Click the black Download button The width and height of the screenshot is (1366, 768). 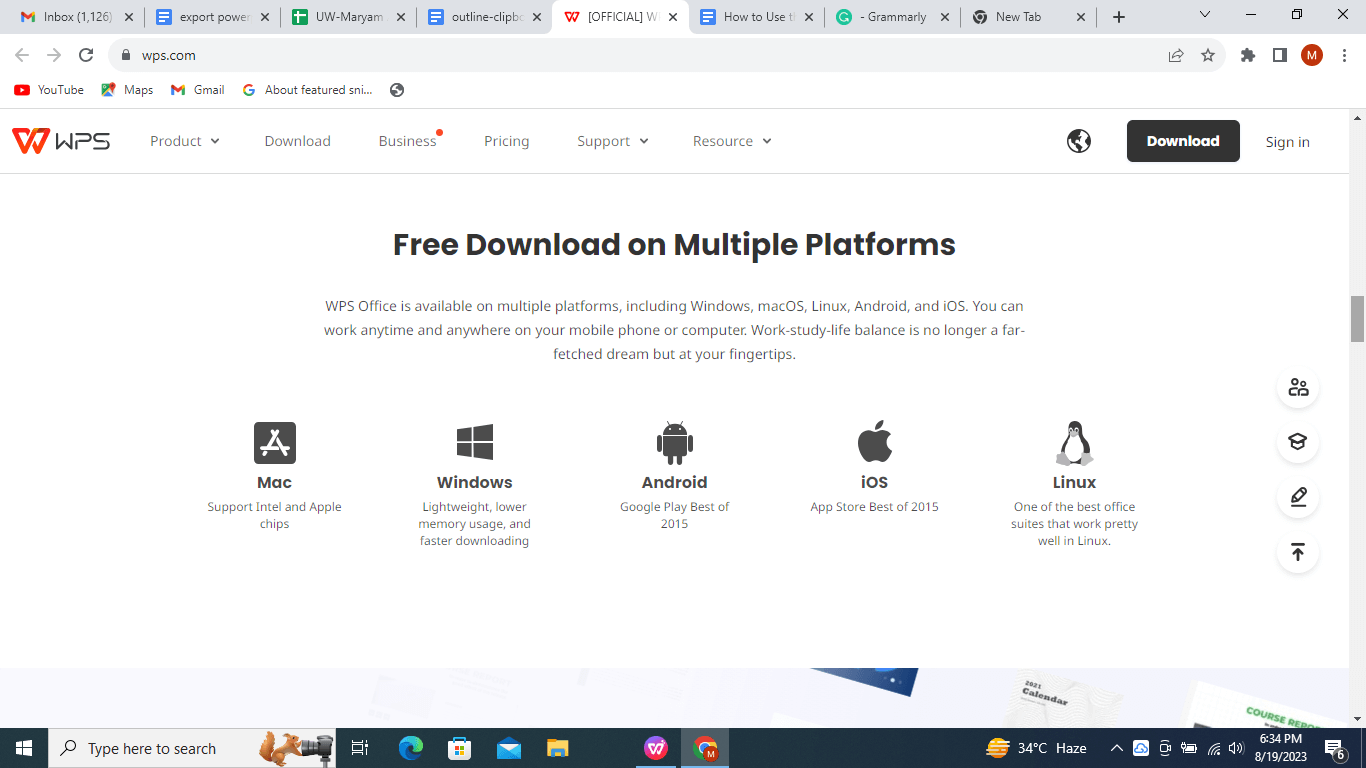1183,140
